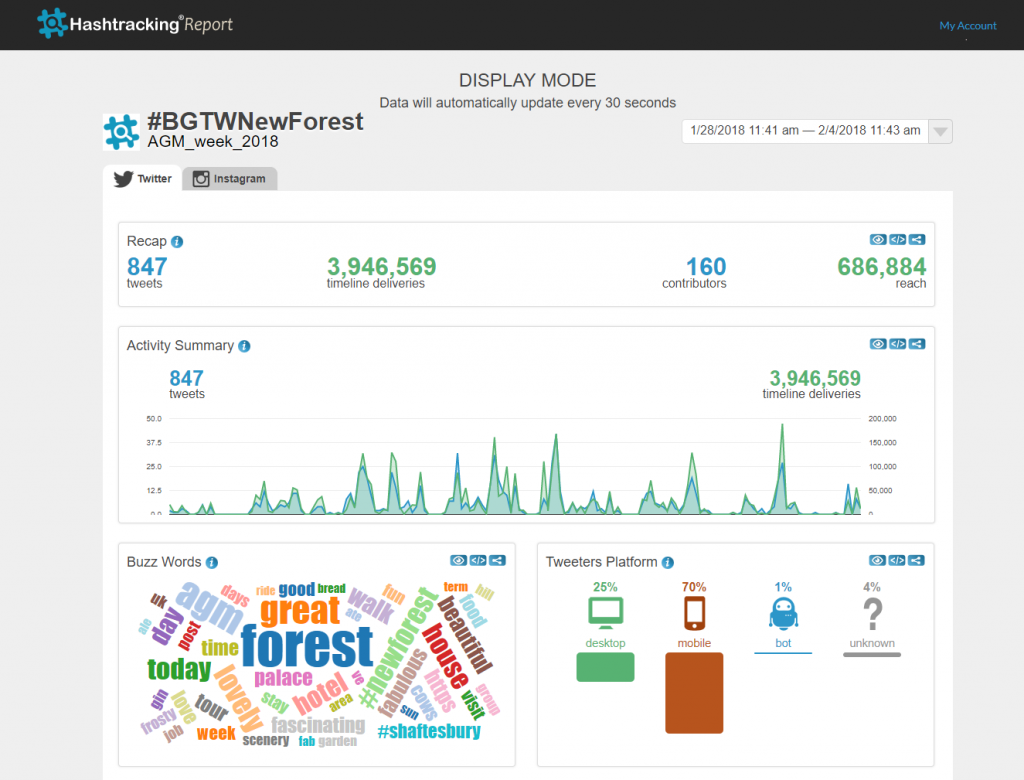Screen dimensions: 1024x780
Task: Toggle the Recap panel eye visibility icon
Action: coord(878,240)
